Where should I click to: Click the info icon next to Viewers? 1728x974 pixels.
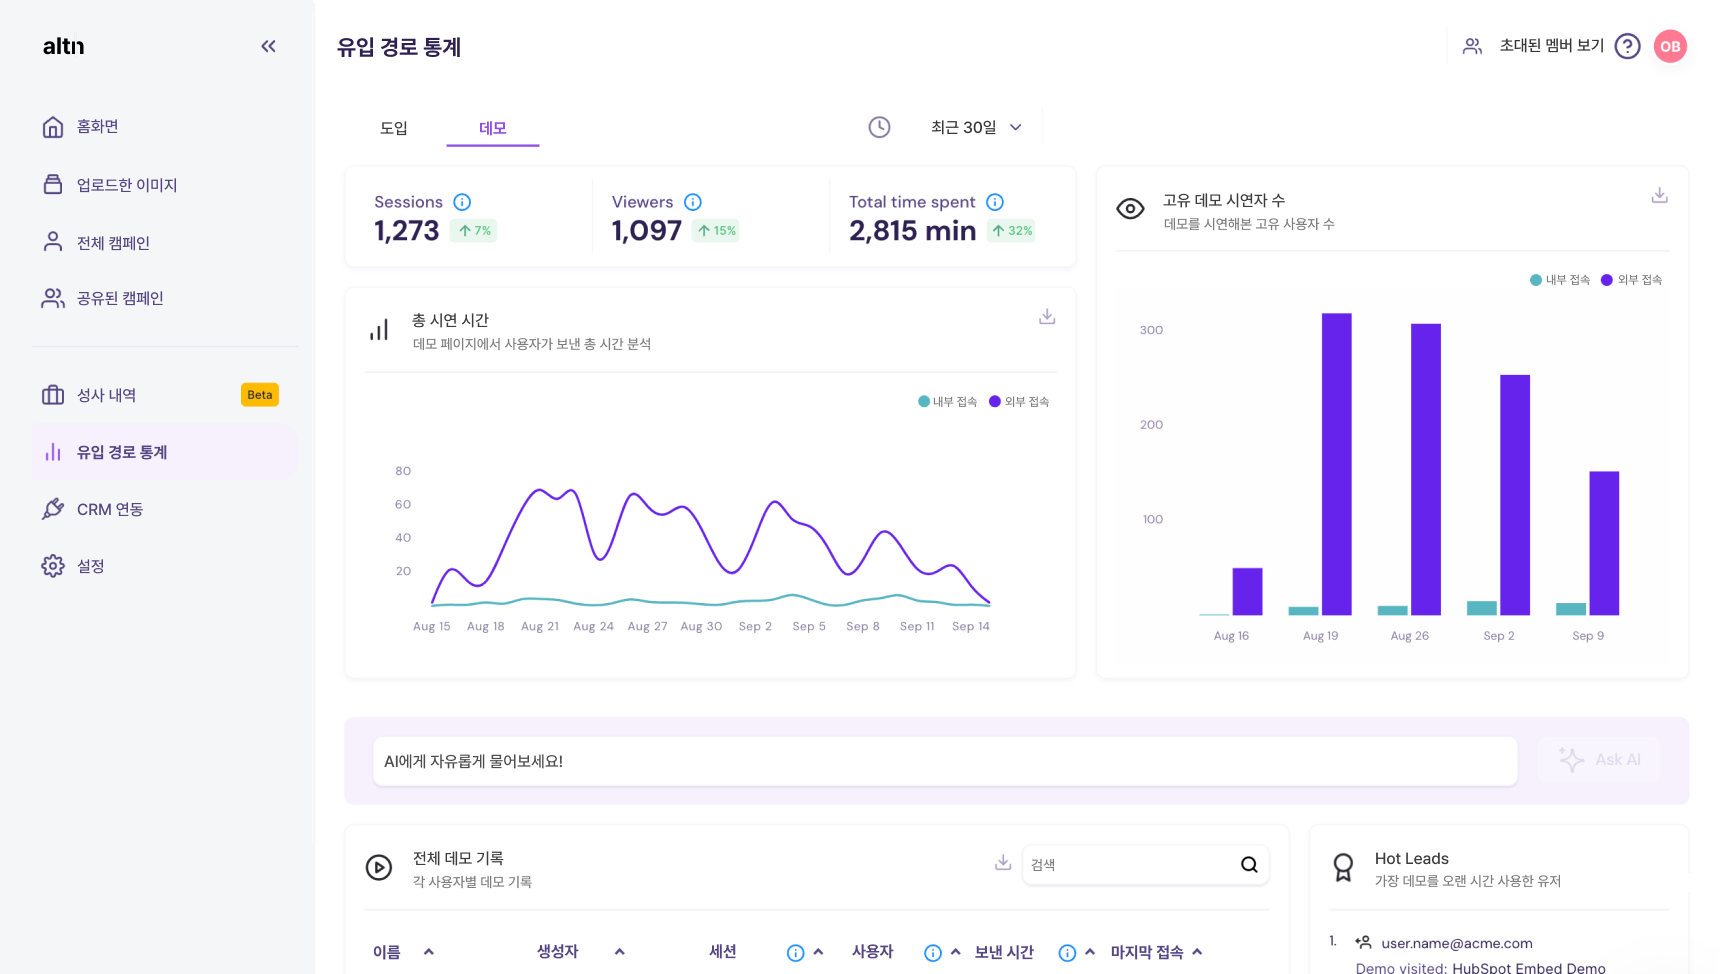point(692,202)
